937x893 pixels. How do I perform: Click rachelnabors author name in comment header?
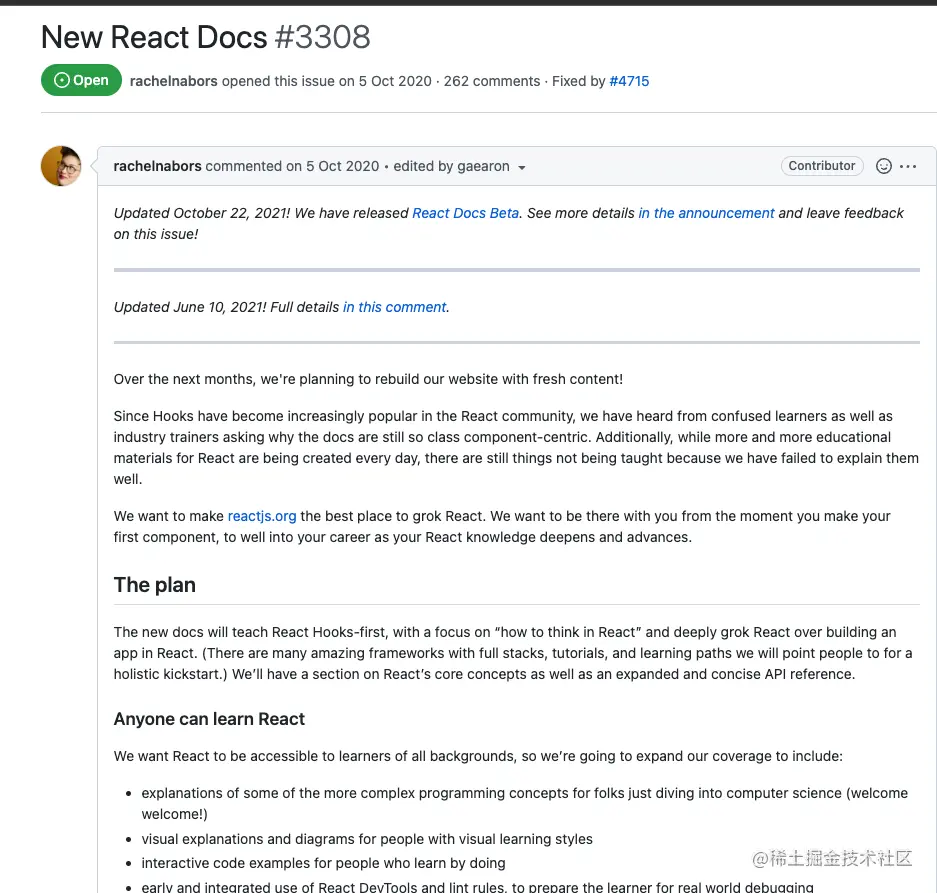[157, 166]
